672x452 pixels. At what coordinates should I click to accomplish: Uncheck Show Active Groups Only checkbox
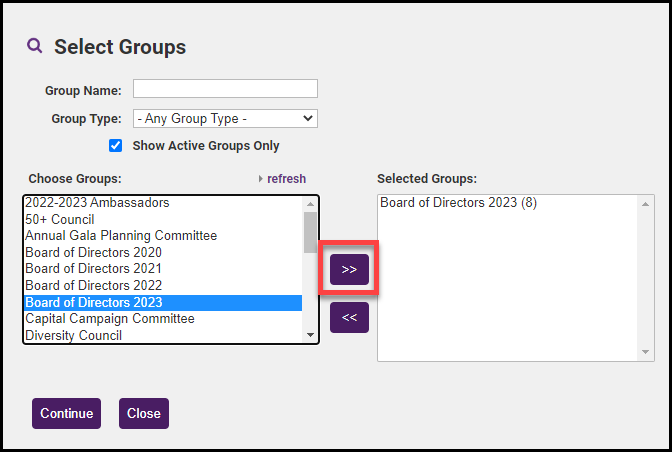coord(115,146)
